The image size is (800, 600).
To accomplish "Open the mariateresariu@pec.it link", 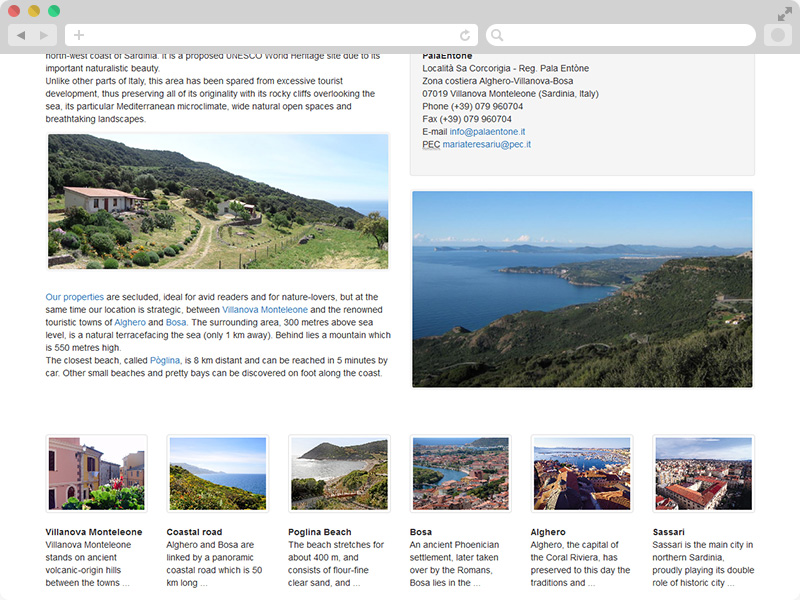I will coord(486,144).
